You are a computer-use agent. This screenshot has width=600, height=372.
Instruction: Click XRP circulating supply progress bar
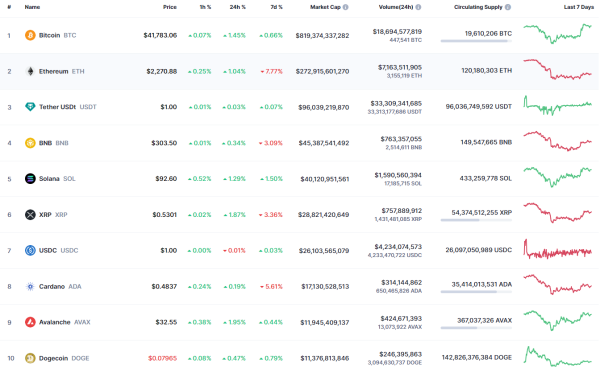[x=476, y=220]
